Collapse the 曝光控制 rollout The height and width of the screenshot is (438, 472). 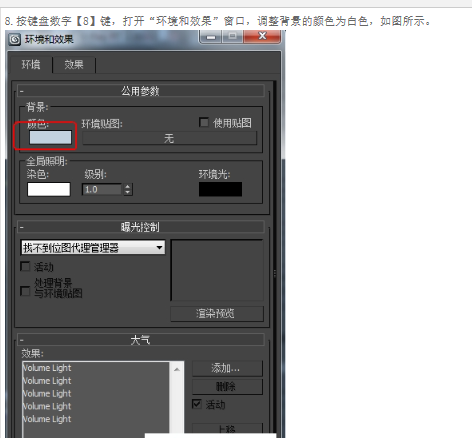click(x=140, y=227)
